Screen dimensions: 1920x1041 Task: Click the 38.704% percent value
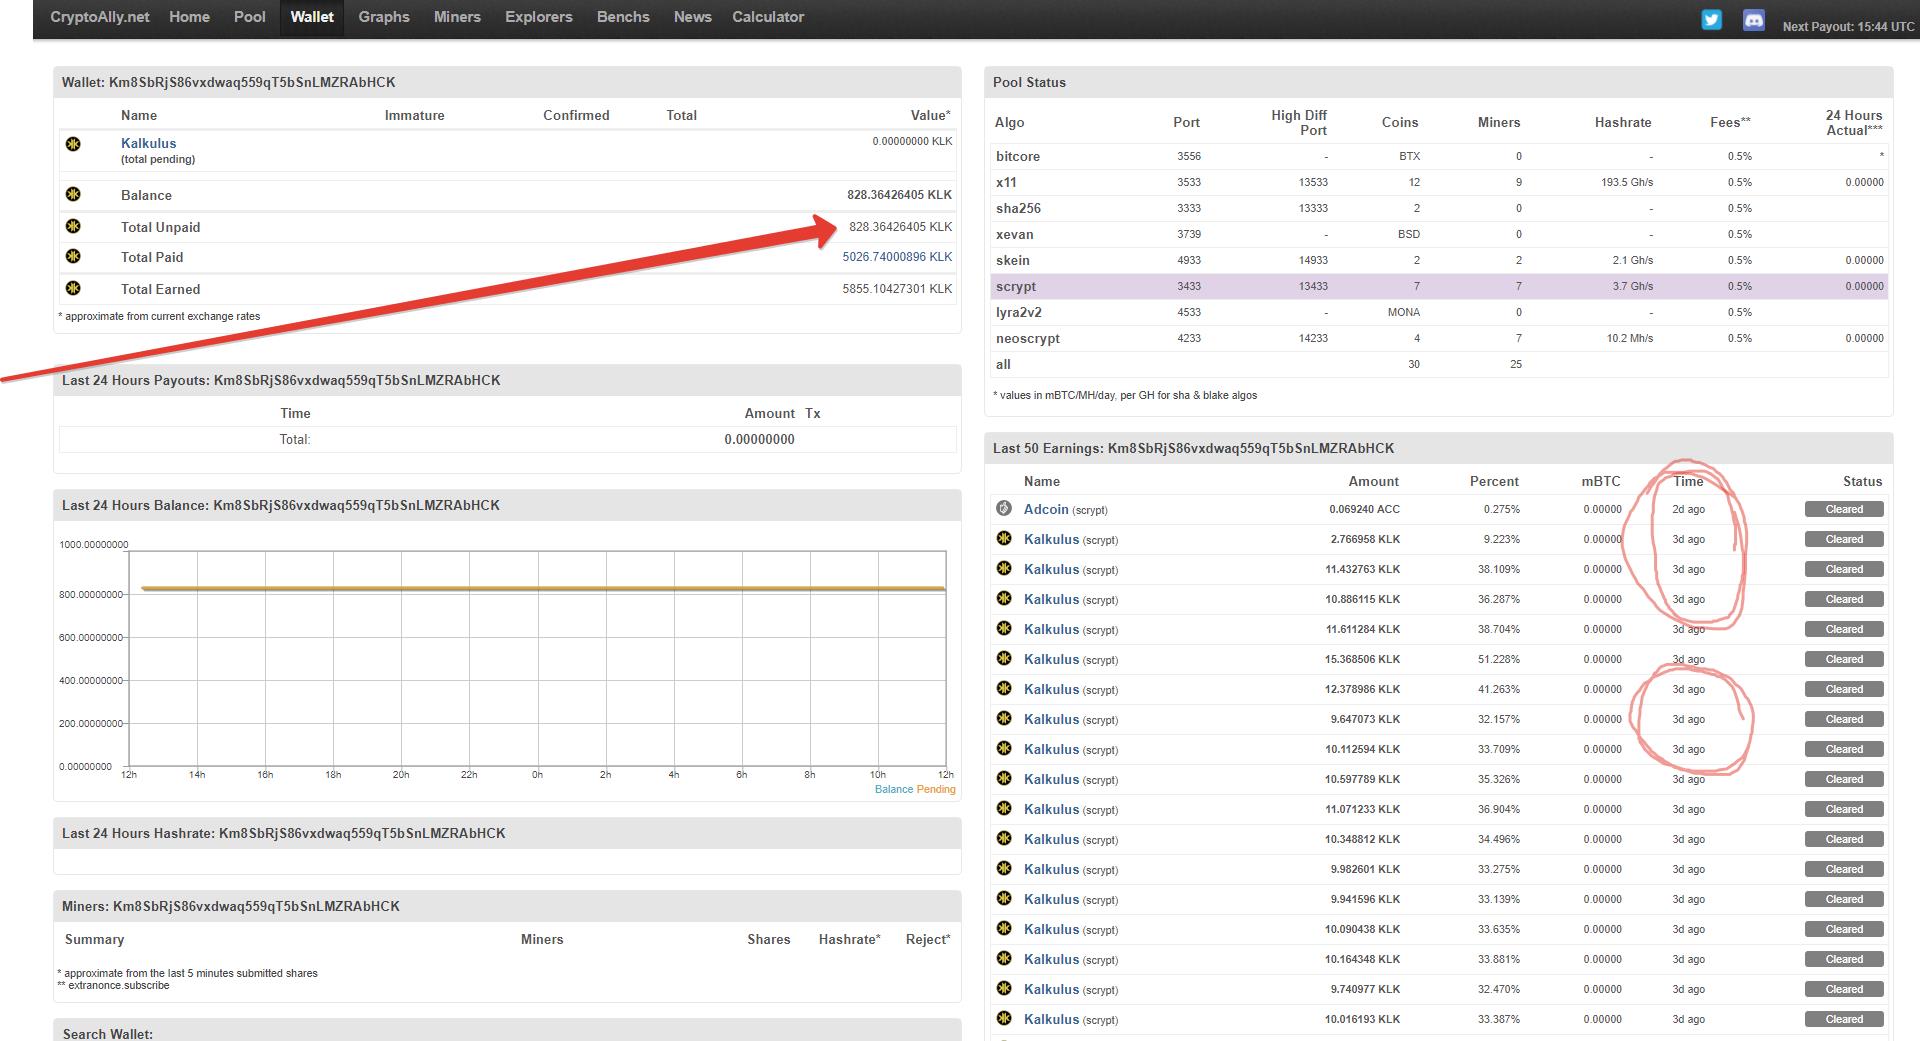(x=1499, y=629)
